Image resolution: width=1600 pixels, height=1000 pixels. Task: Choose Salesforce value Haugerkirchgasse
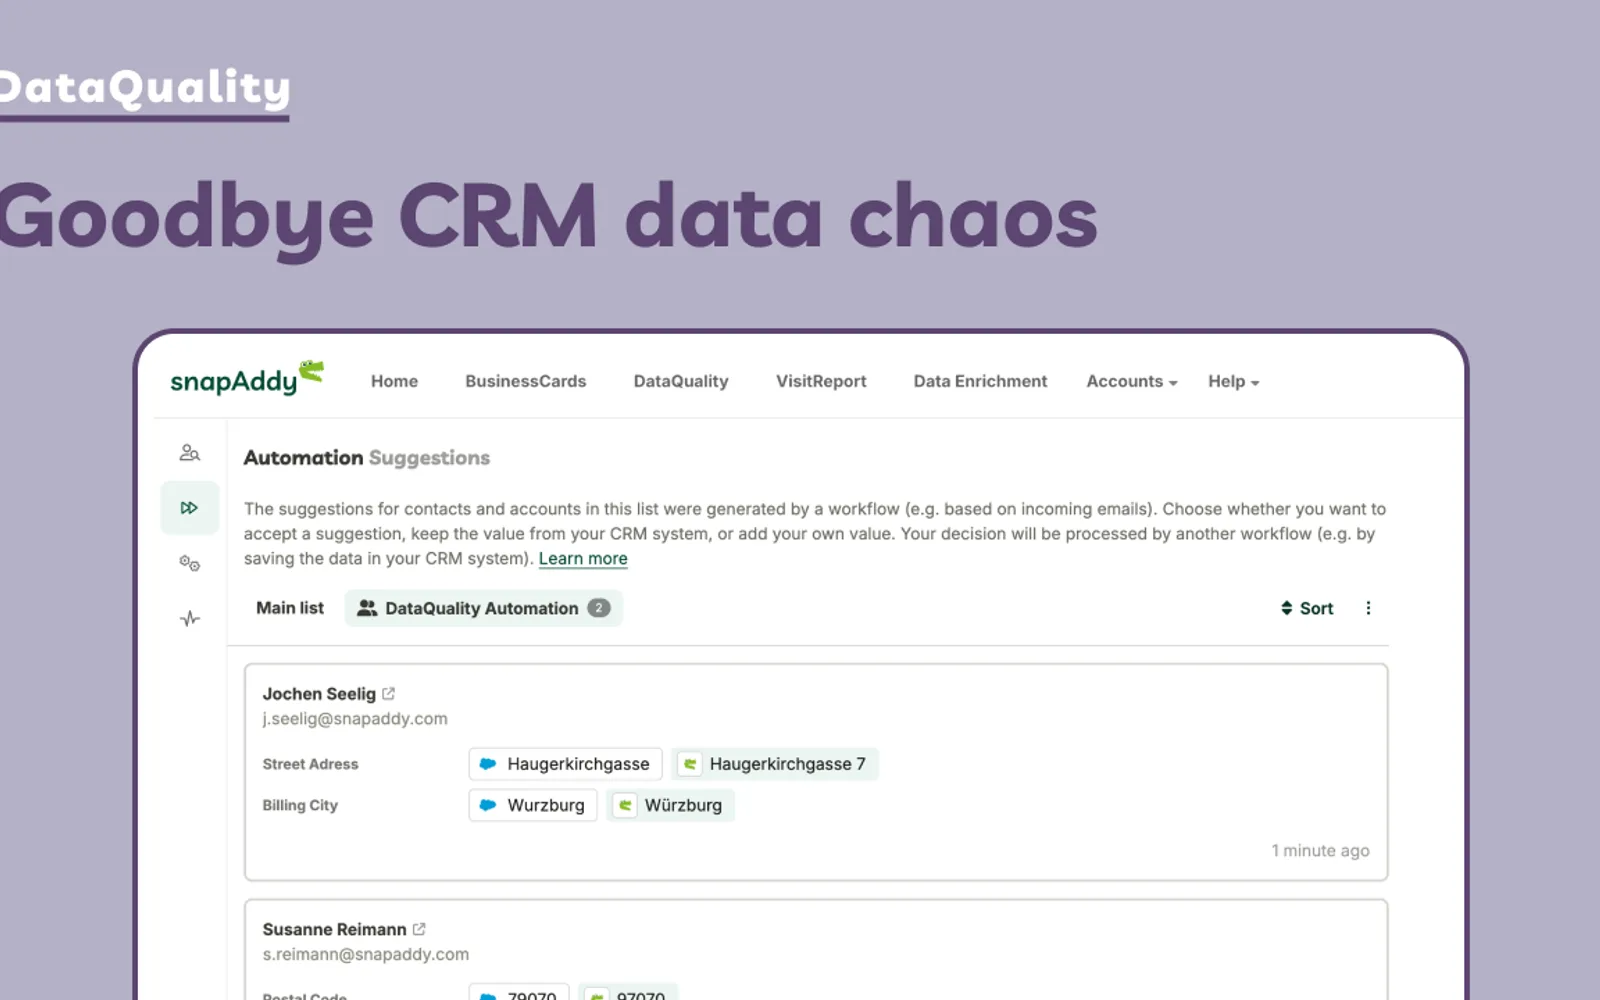pyautogui.click(x=565, y=764)
